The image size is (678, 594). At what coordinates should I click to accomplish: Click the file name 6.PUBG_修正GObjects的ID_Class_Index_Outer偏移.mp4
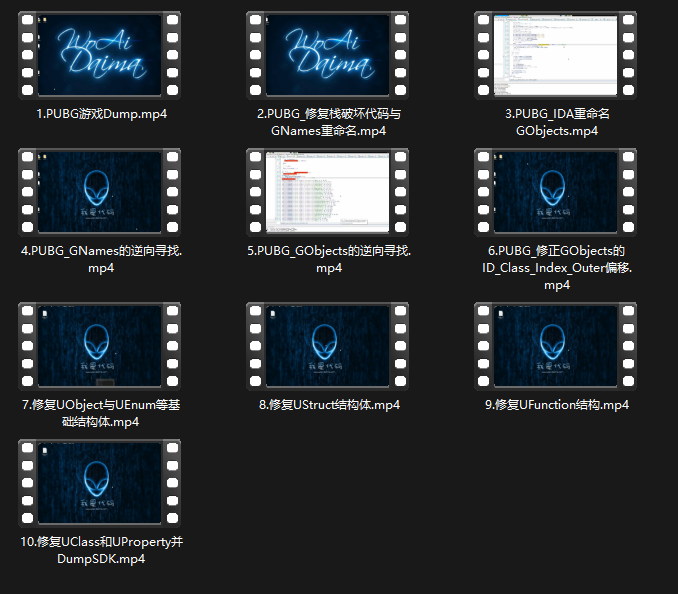coord(557,268)
